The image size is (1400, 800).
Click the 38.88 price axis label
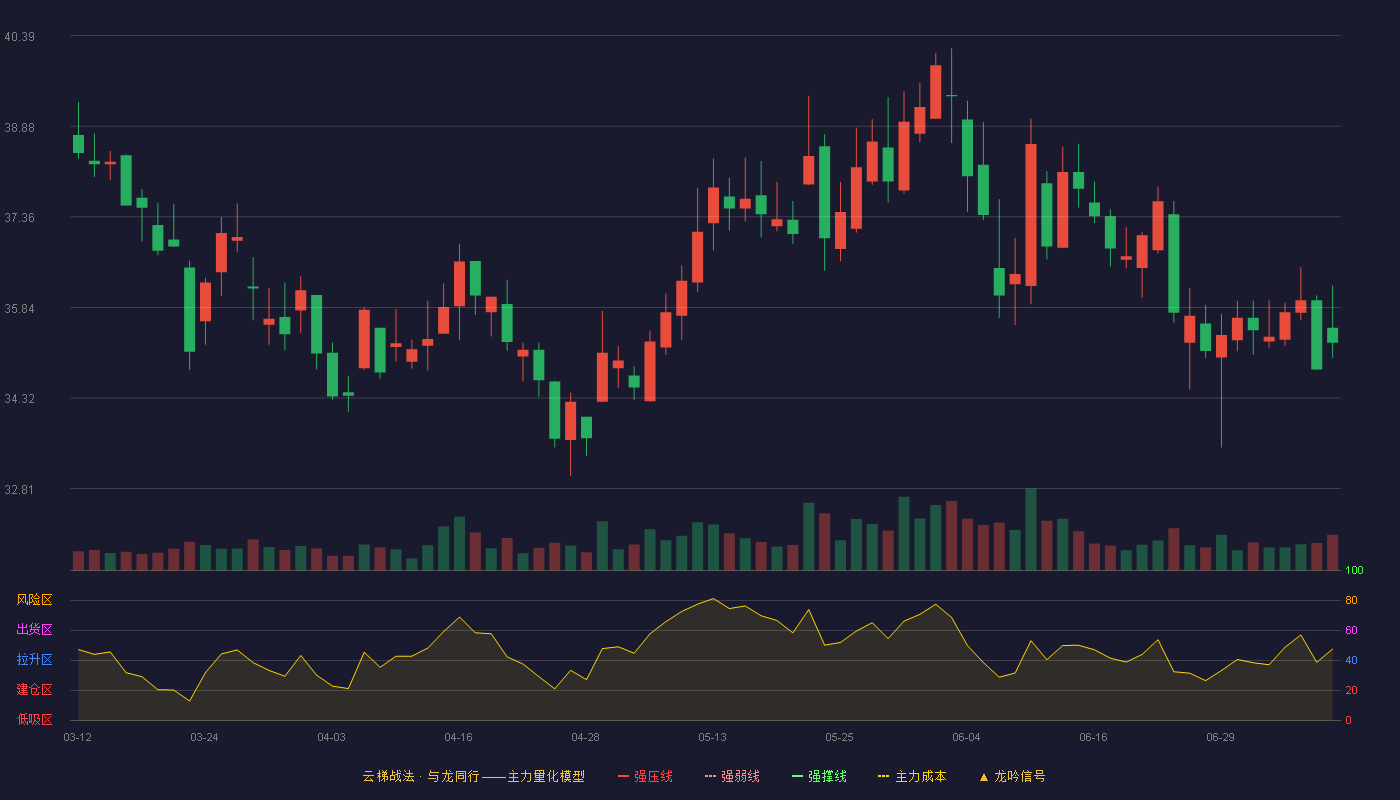[x=19, y=127]
